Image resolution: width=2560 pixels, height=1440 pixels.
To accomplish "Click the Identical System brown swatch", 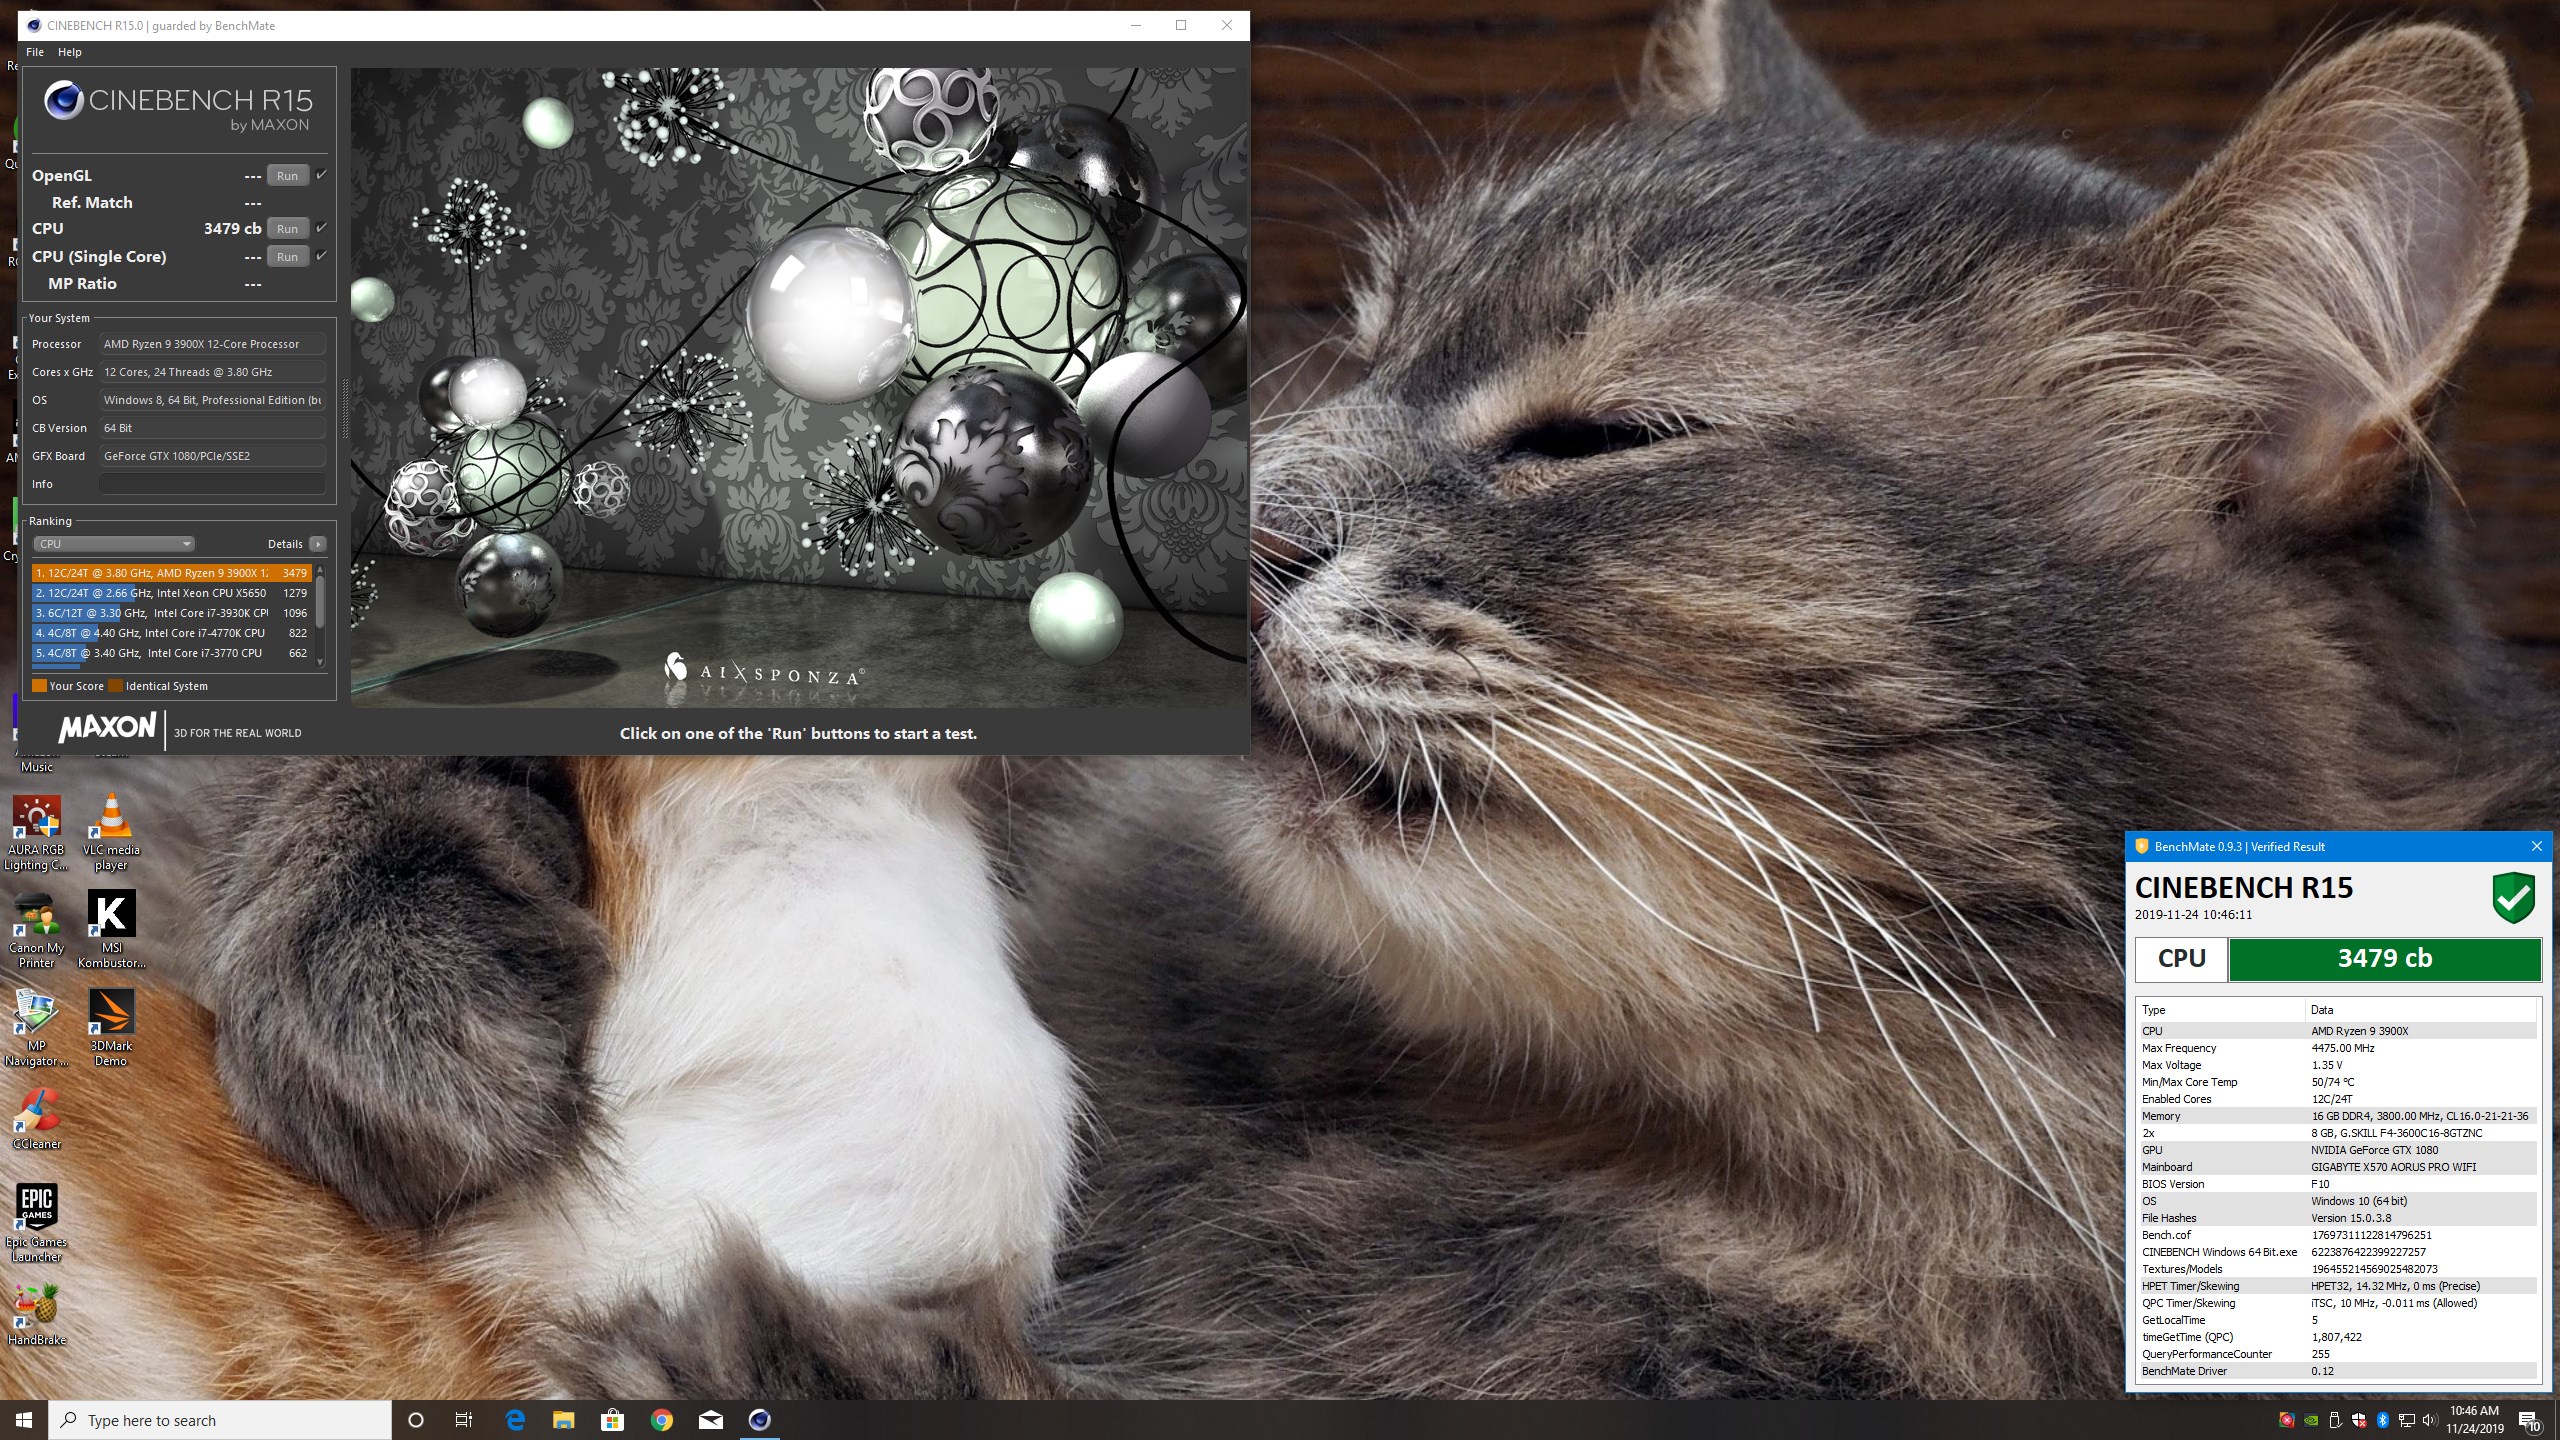I will [115, 686].
